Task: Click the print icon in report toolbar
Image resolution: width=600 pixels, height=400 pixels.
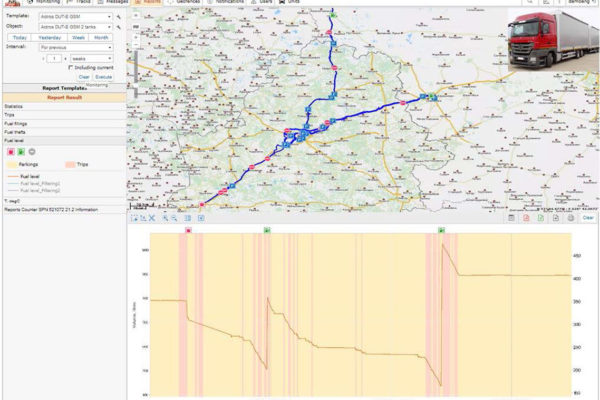Action: [571, 218]
